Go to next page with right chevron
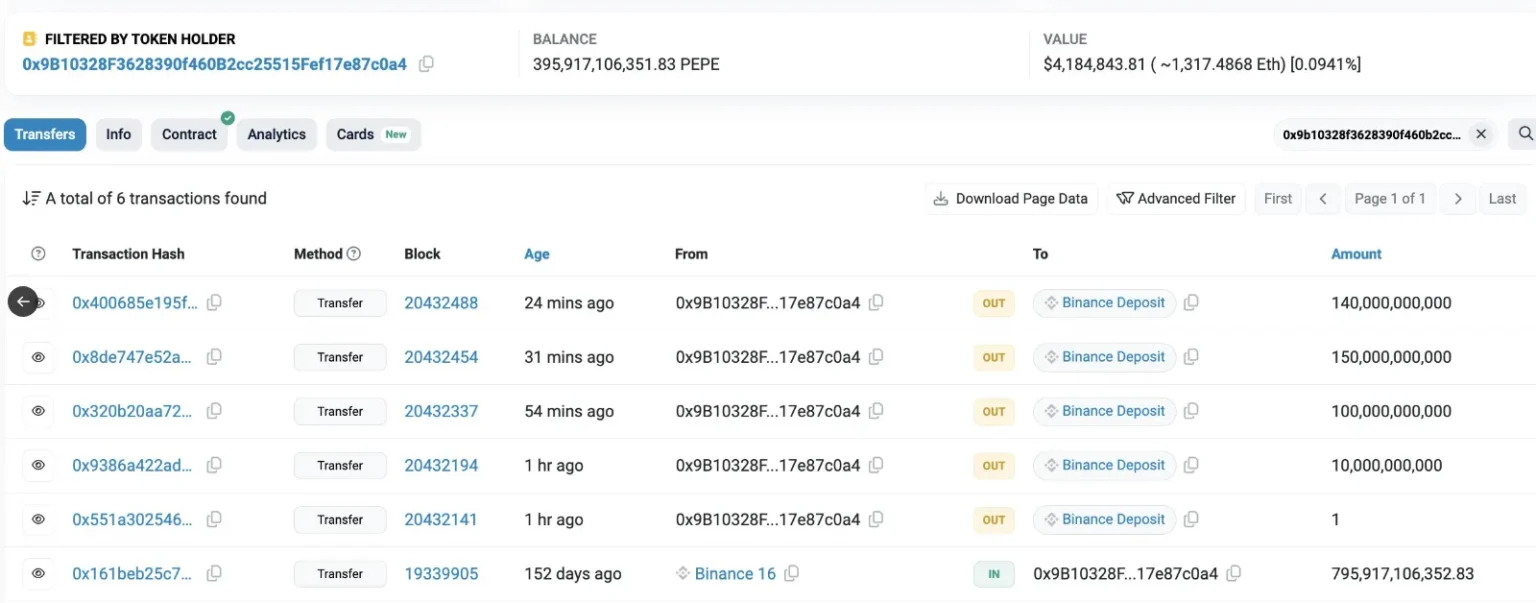This screenshot has height=603, width=1536. [x=1458, y=198]
